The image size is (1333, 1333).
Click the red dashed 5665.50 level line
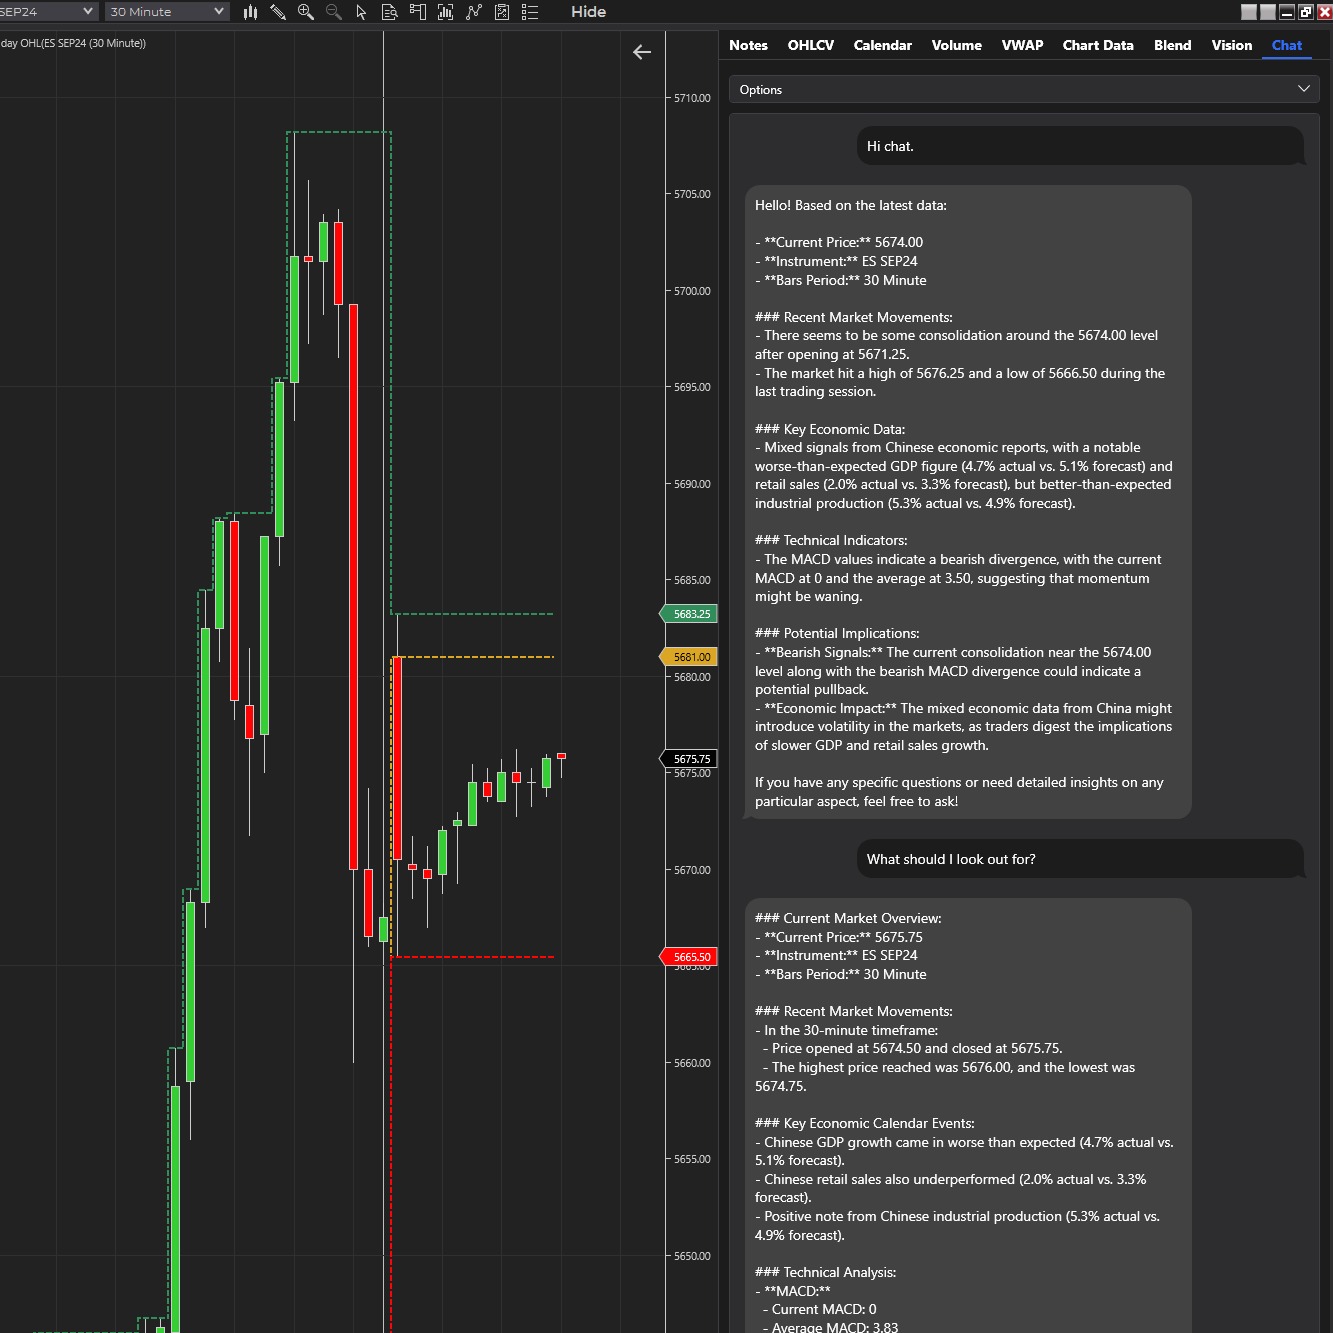pos(472,957)
